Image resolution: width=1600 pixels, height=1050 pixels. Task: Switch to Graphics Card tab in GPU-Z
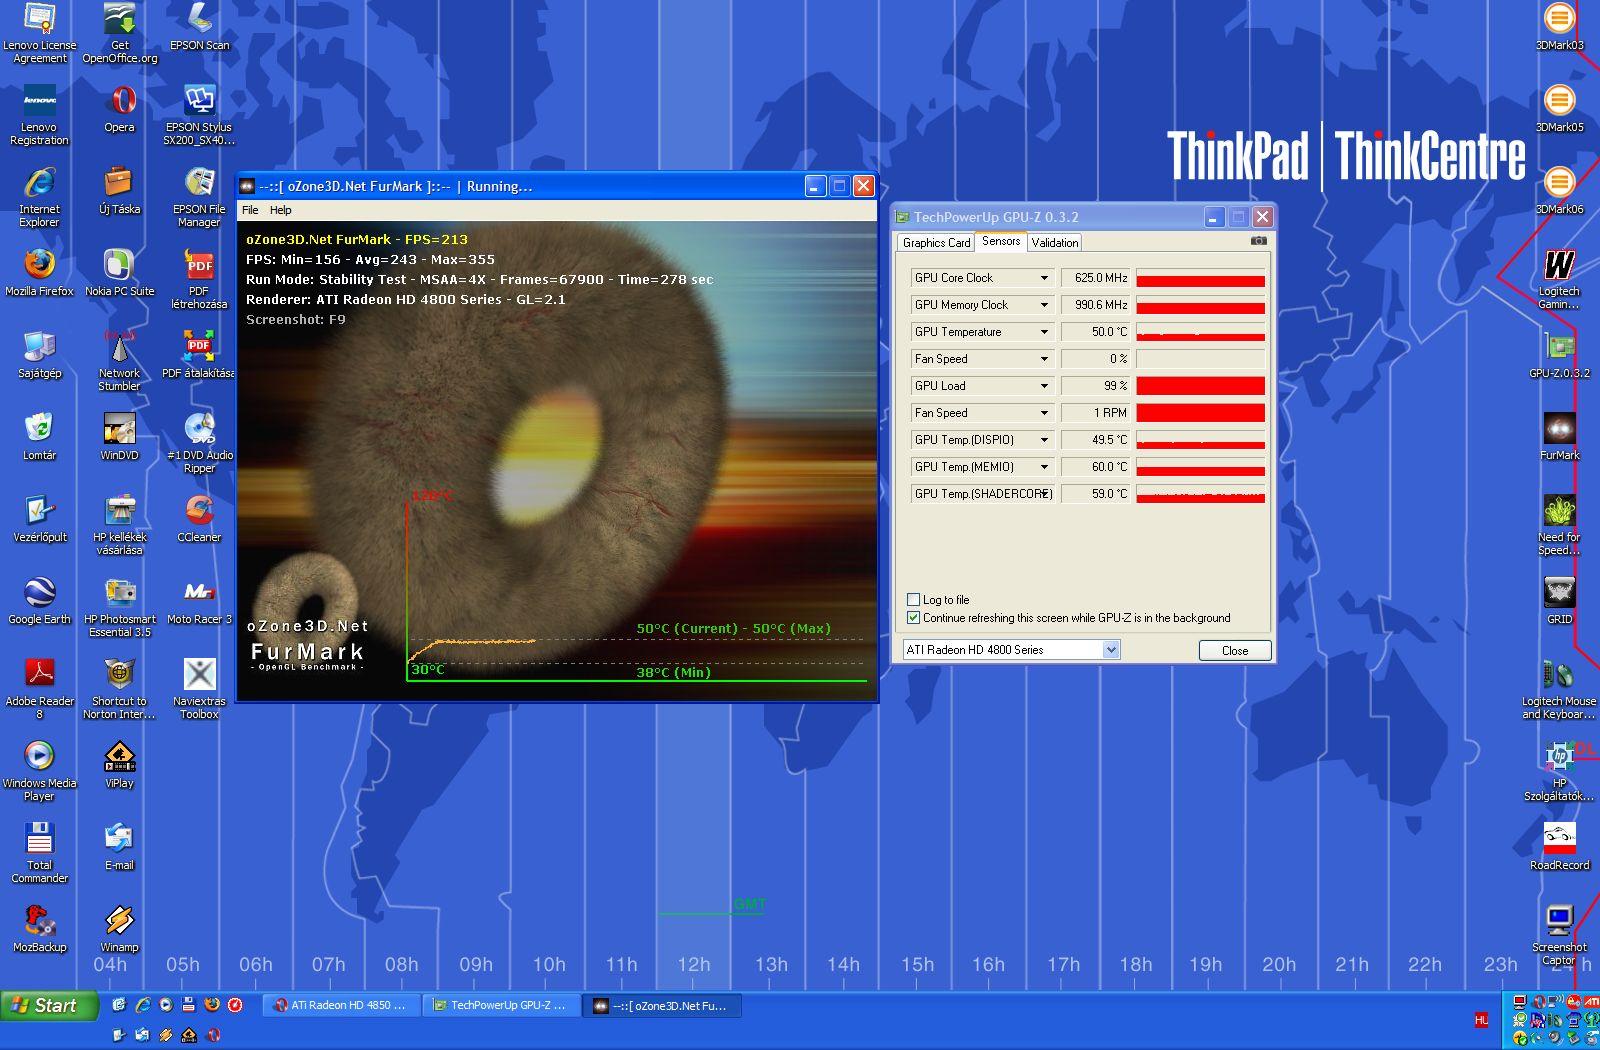[x=936, y=243]
